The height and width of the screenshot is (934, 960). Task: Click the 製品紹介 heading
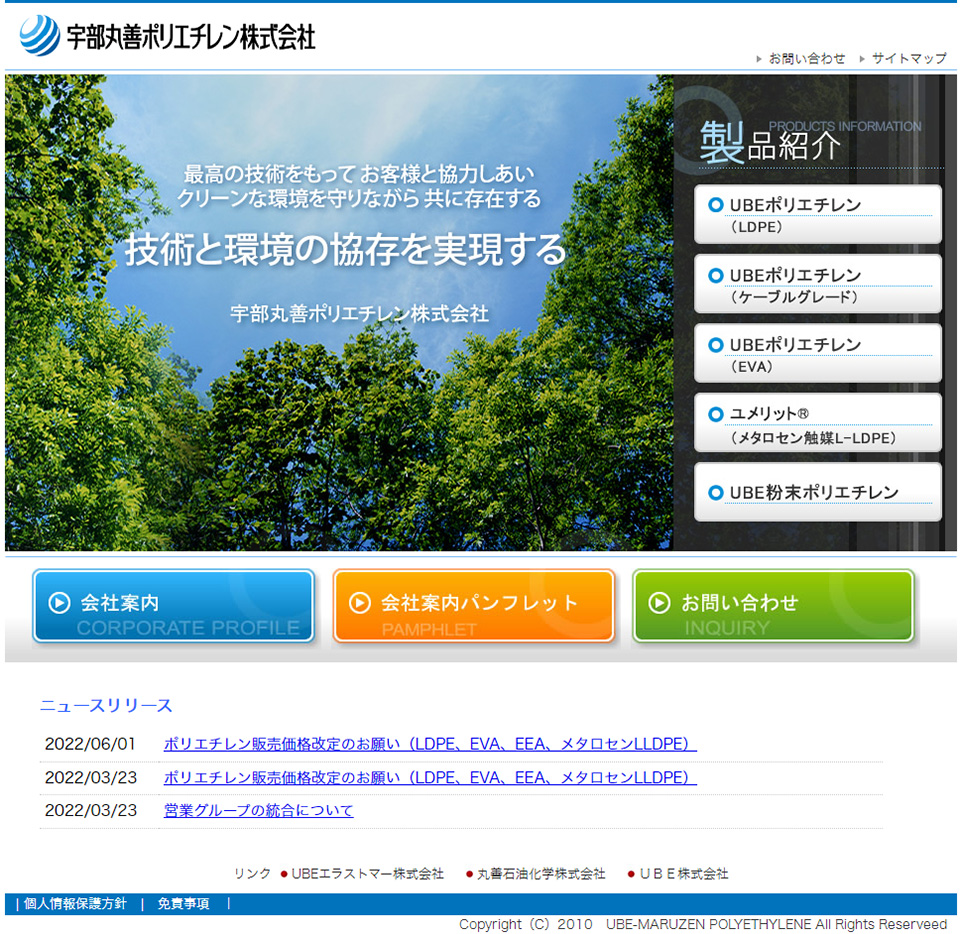(x=770, y=143)
